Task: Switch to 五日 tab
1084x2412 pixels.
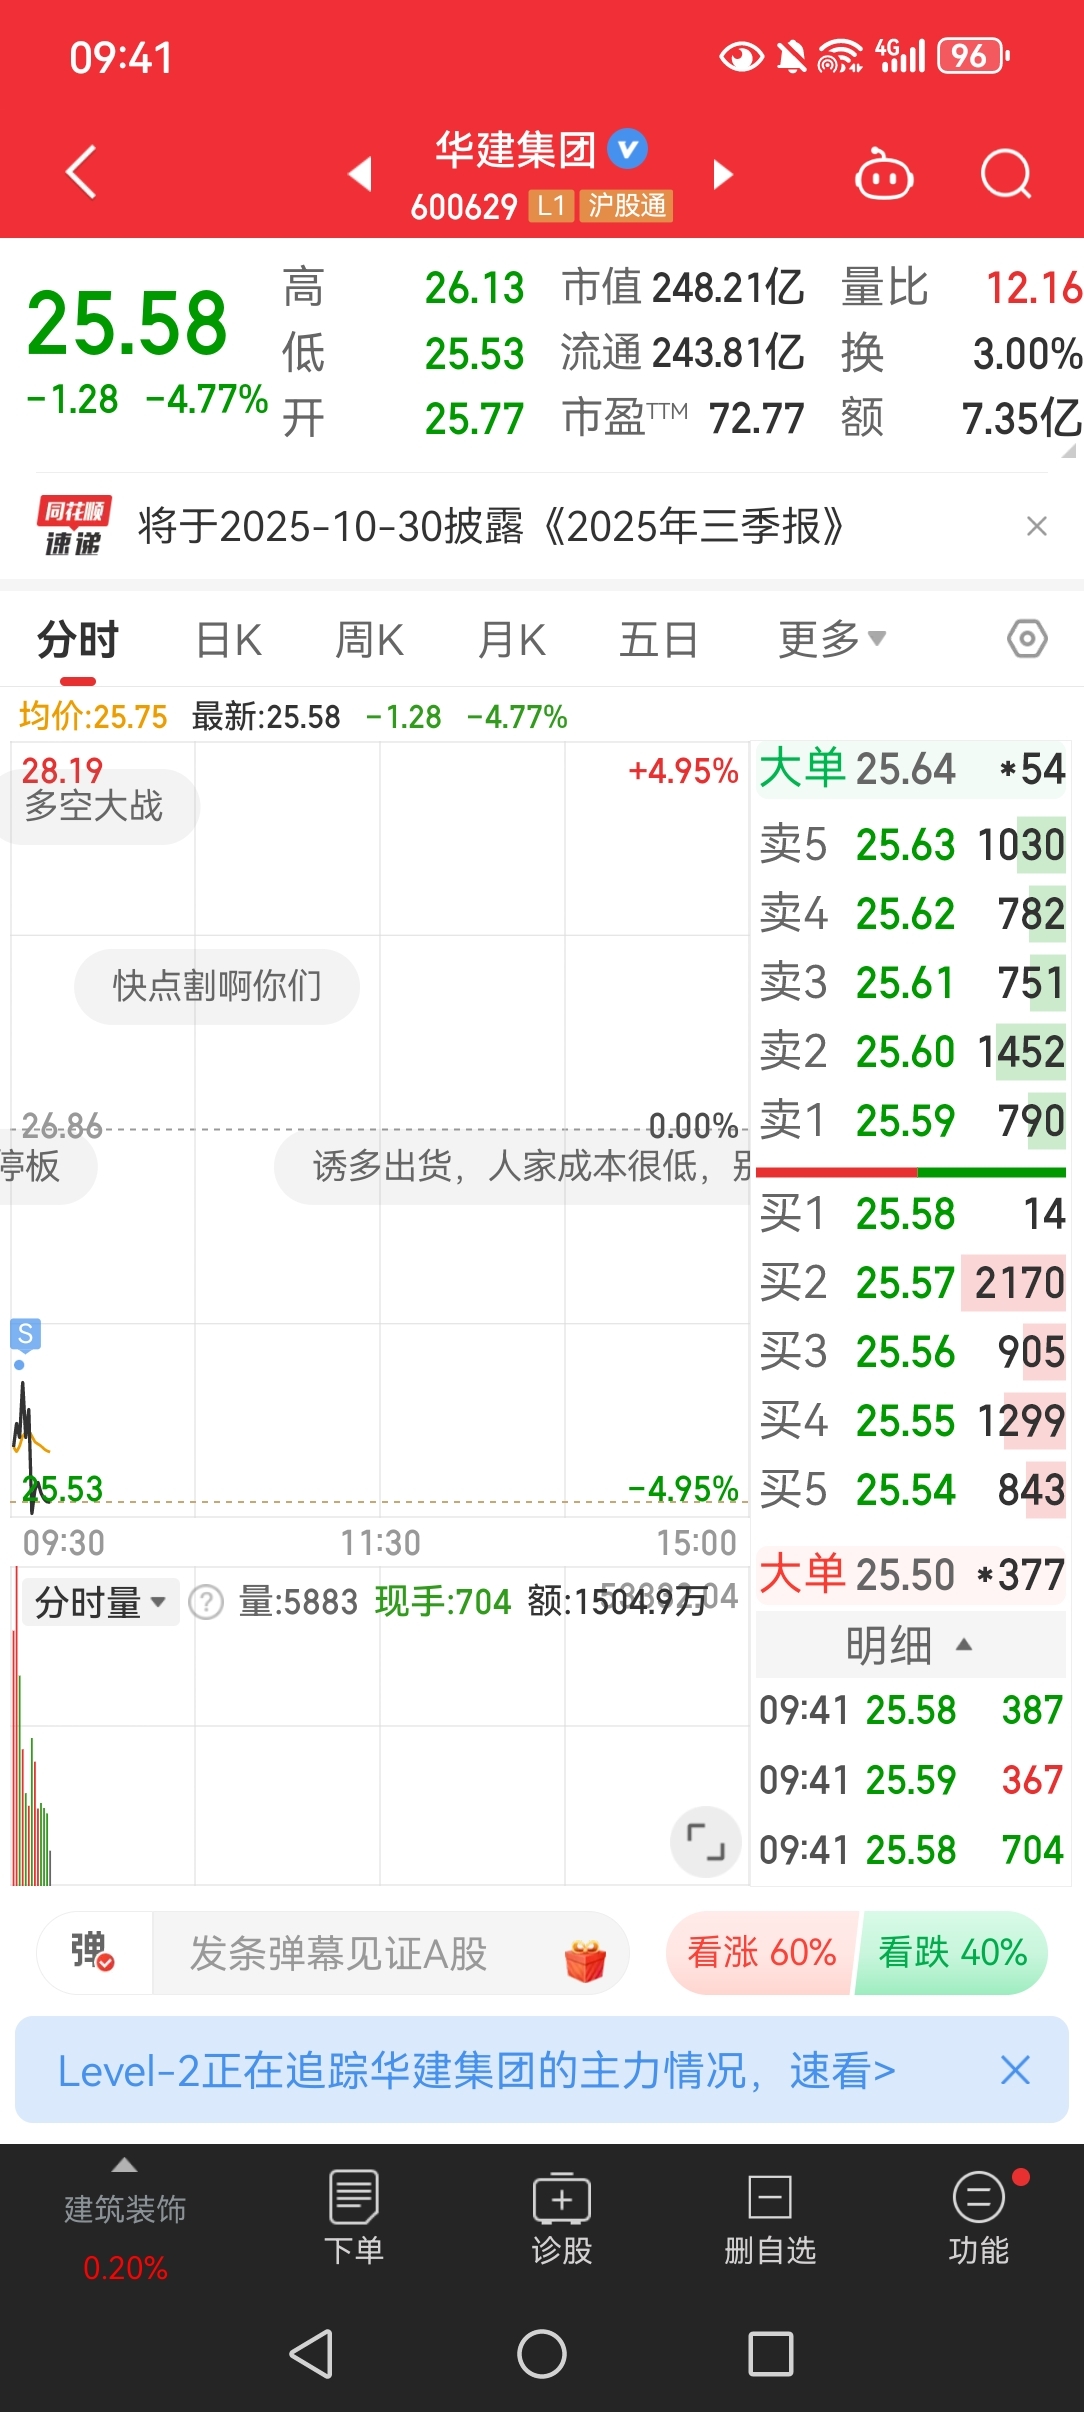Action: (x=658, y=638)
